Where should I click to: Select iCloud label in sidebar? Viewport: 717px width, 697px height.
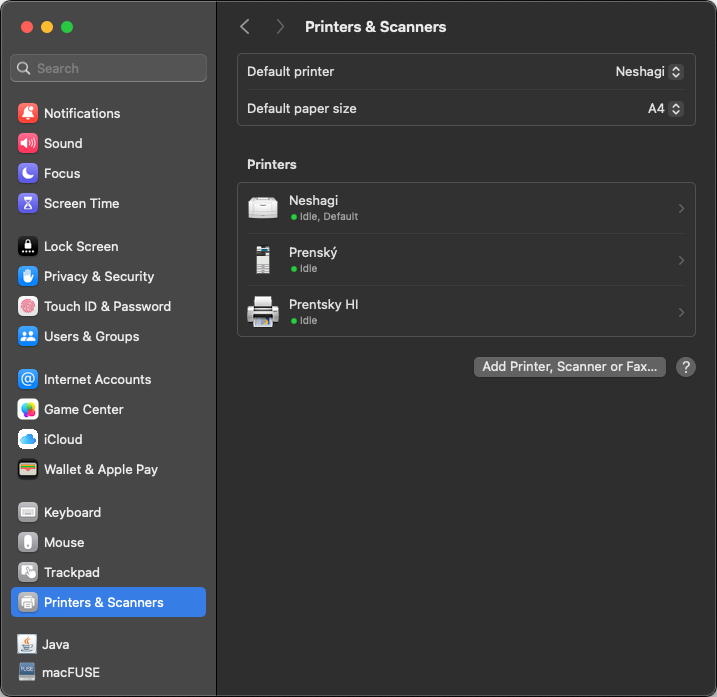(63, 440)
